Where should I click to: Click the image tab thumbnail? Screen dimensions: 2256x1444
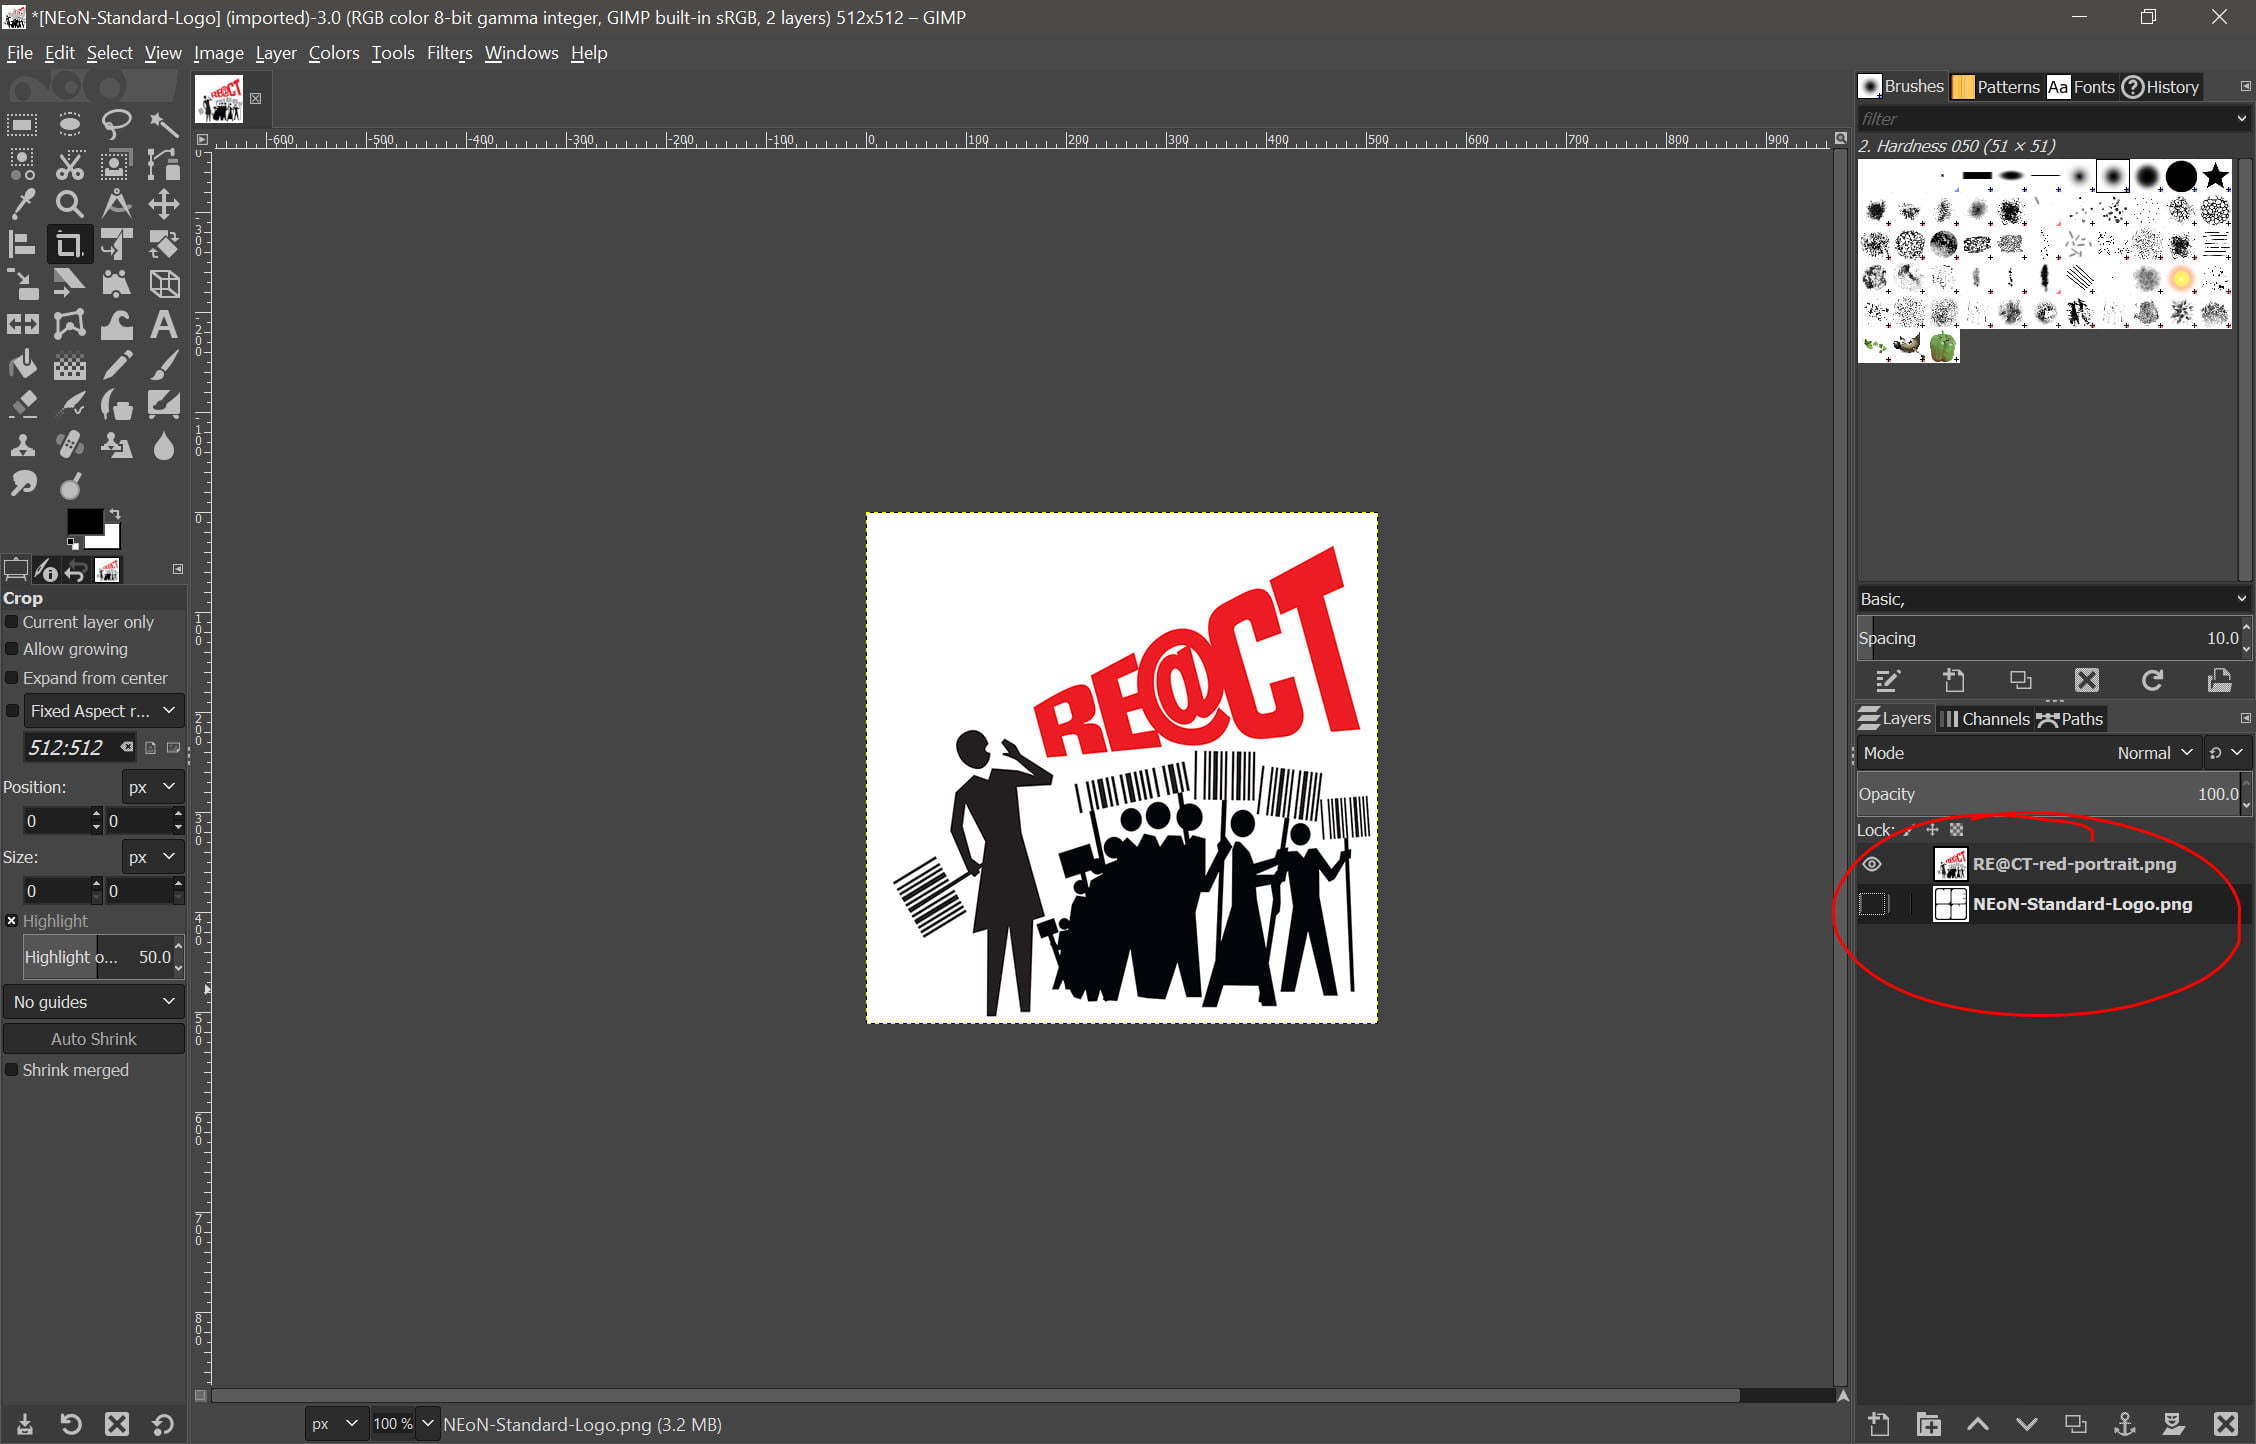click(x=219, y=99)
